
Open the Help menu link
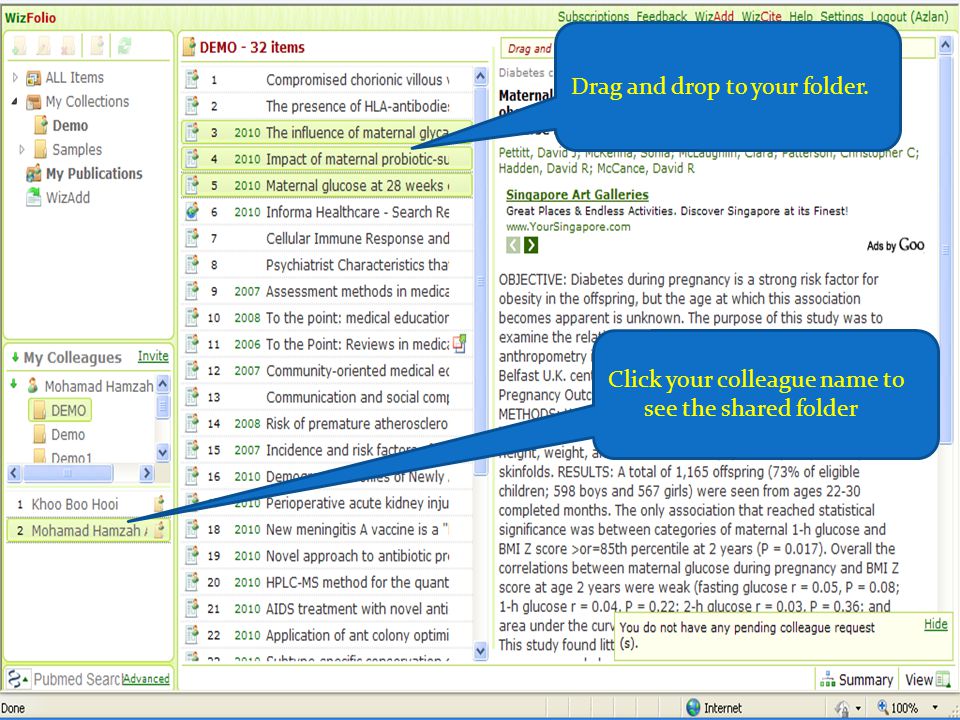(800, 17)
